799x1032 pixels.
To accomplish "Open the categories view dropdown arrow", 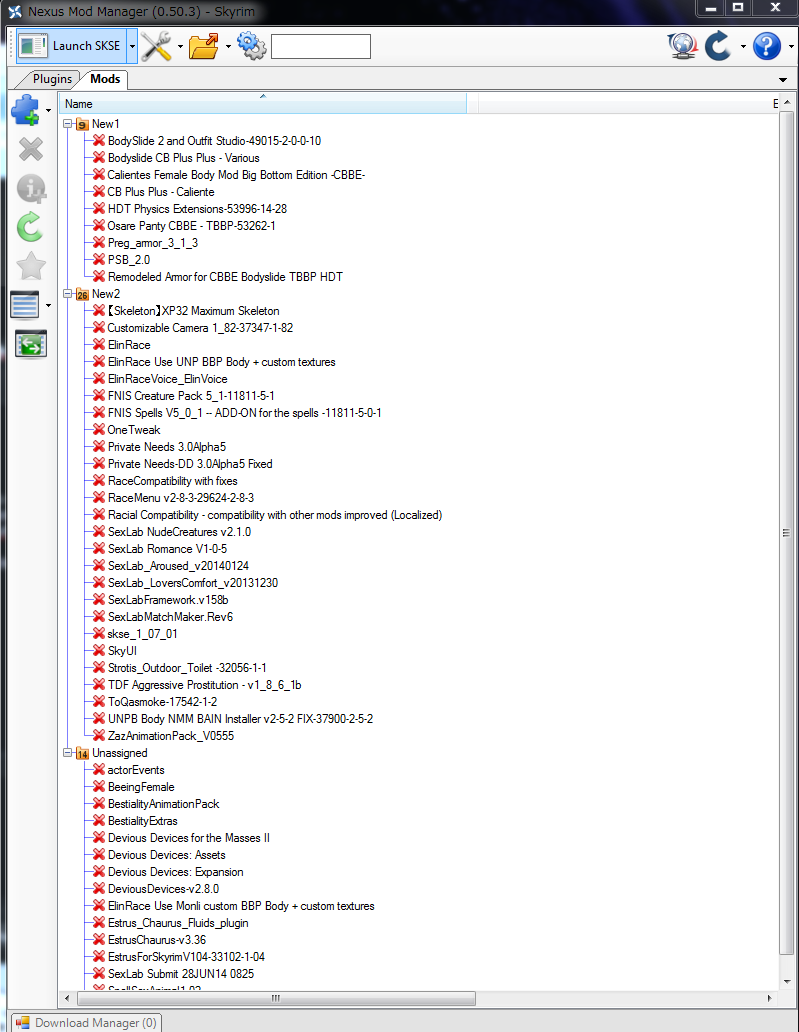I will [48, 305].
